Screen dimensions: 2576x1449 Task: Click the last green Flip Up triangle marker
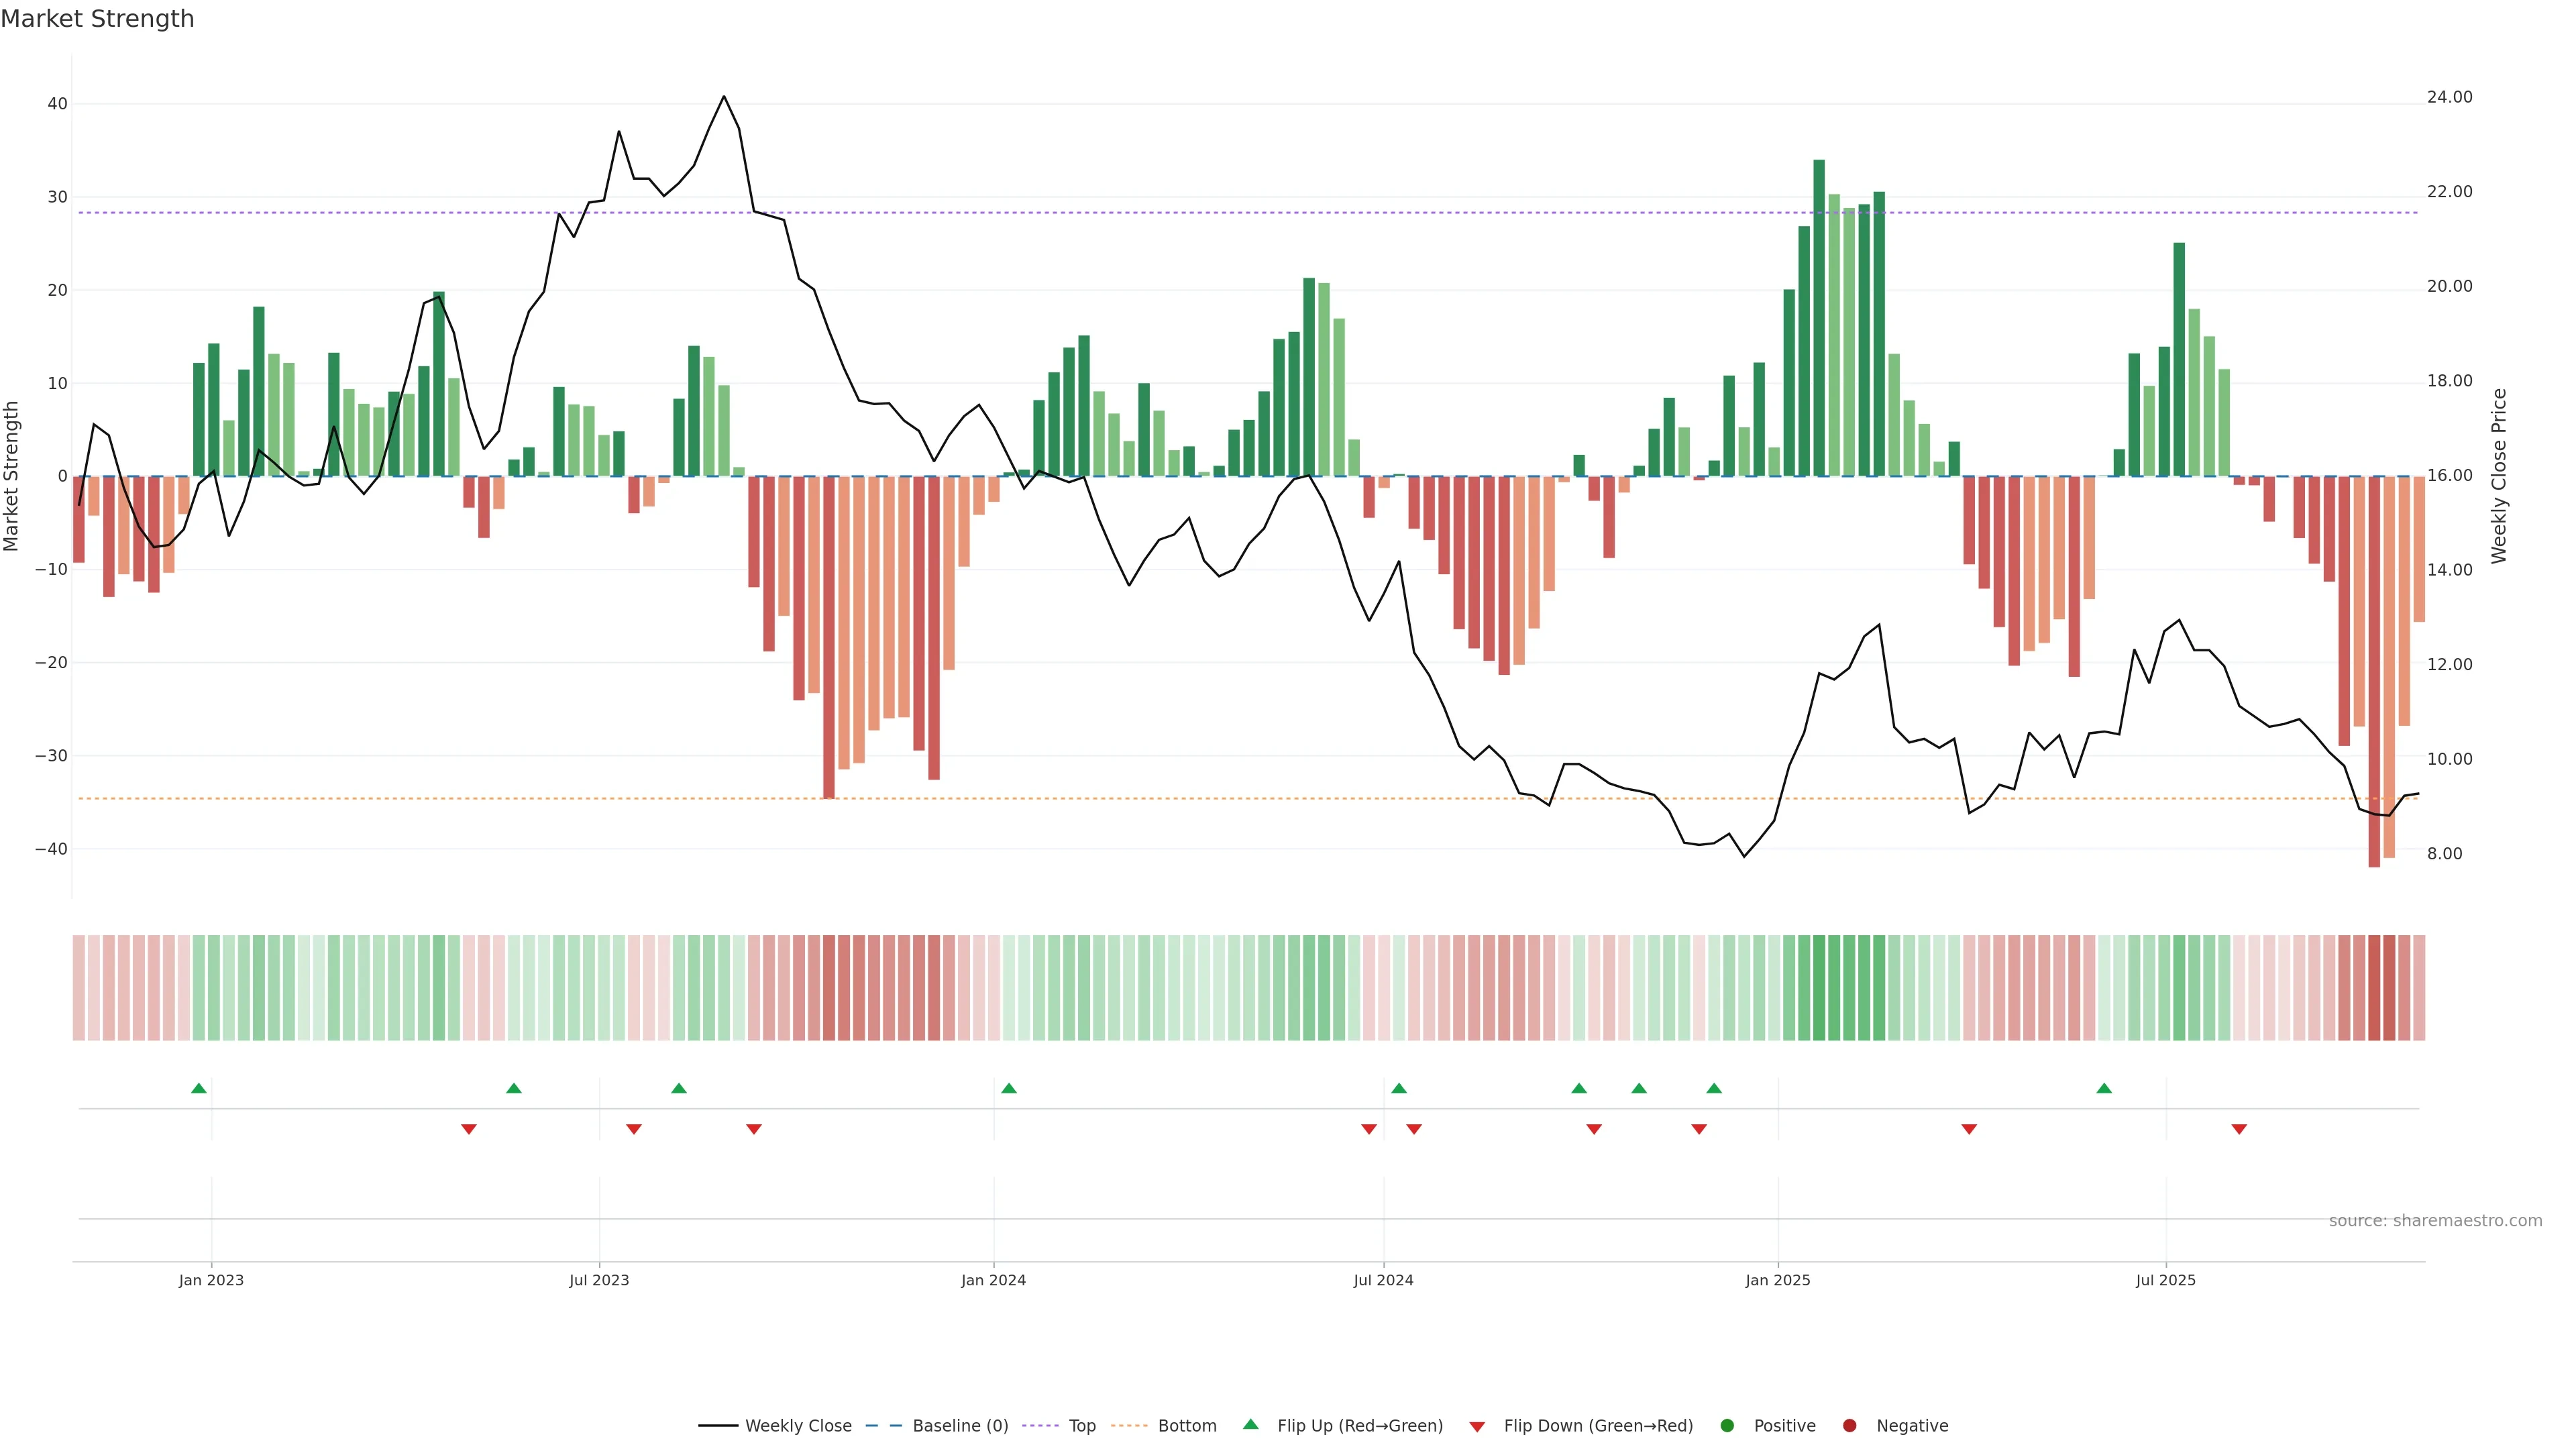[x=2104, y=1088]
